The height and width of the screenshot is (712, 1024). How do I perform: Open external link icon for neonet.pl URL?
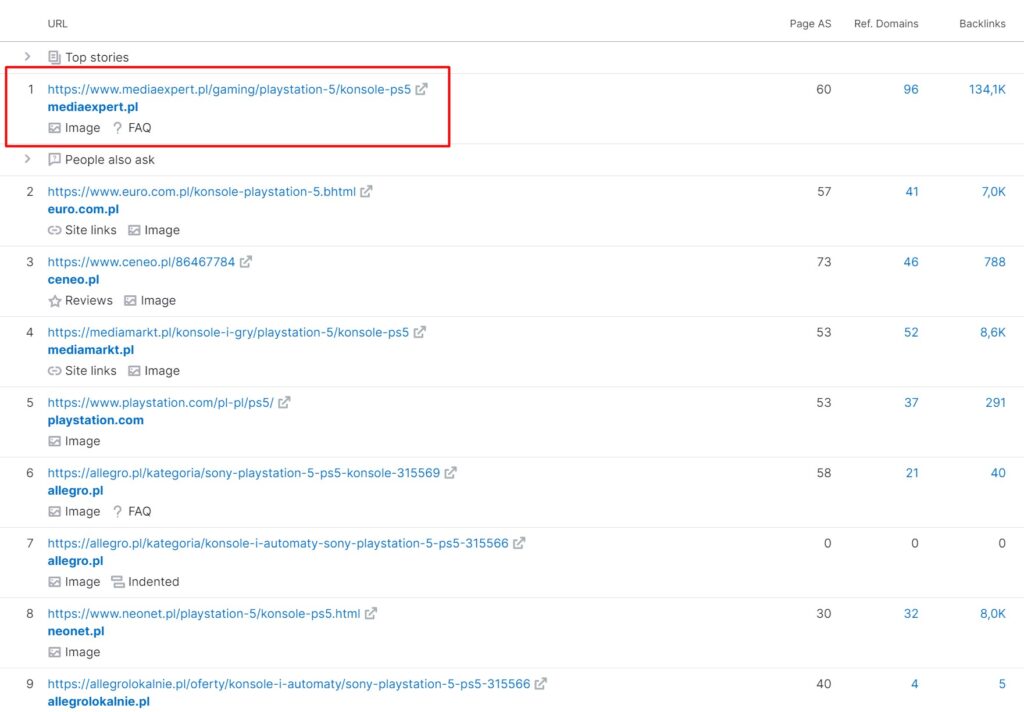[x=371, y=614]
